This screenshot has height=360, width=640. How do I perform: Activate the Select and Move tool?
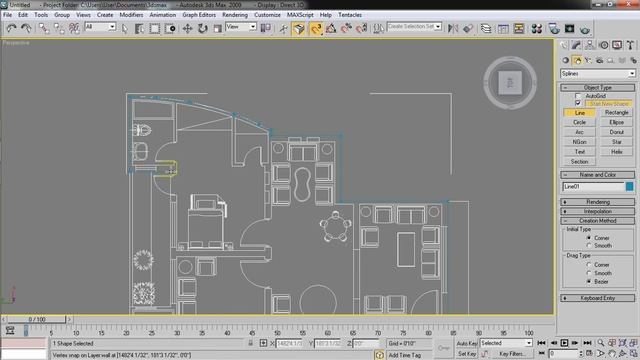pyautogui.click(x=187, y=28)
